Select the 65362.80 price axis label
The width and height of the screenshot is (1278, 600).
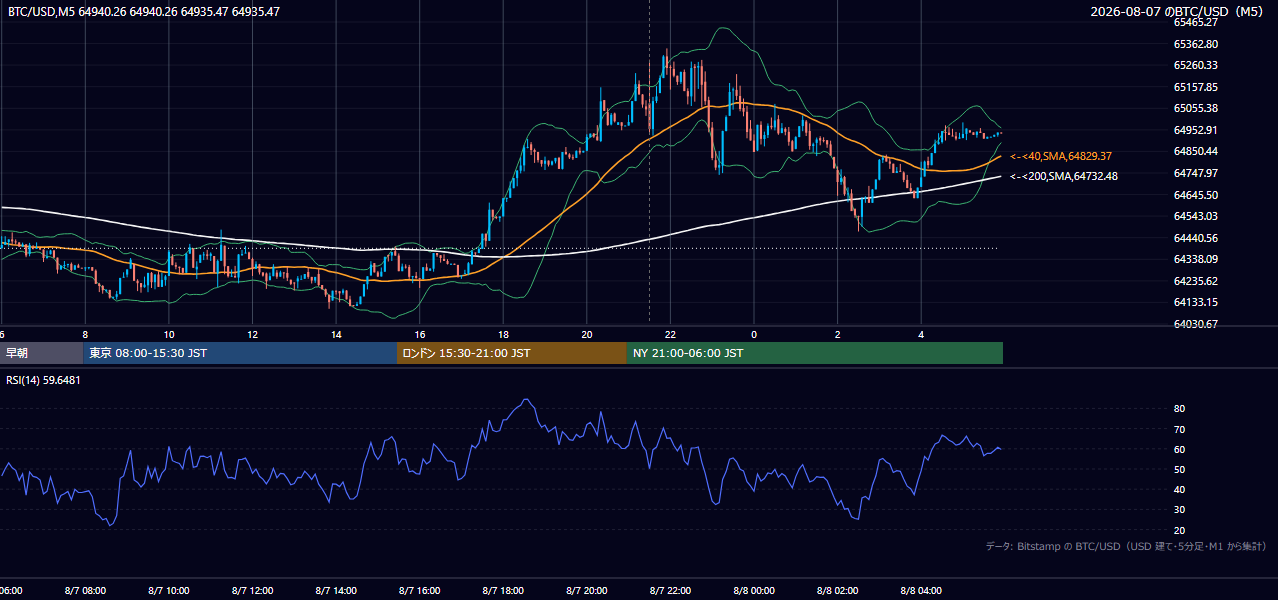(1195, 44)
